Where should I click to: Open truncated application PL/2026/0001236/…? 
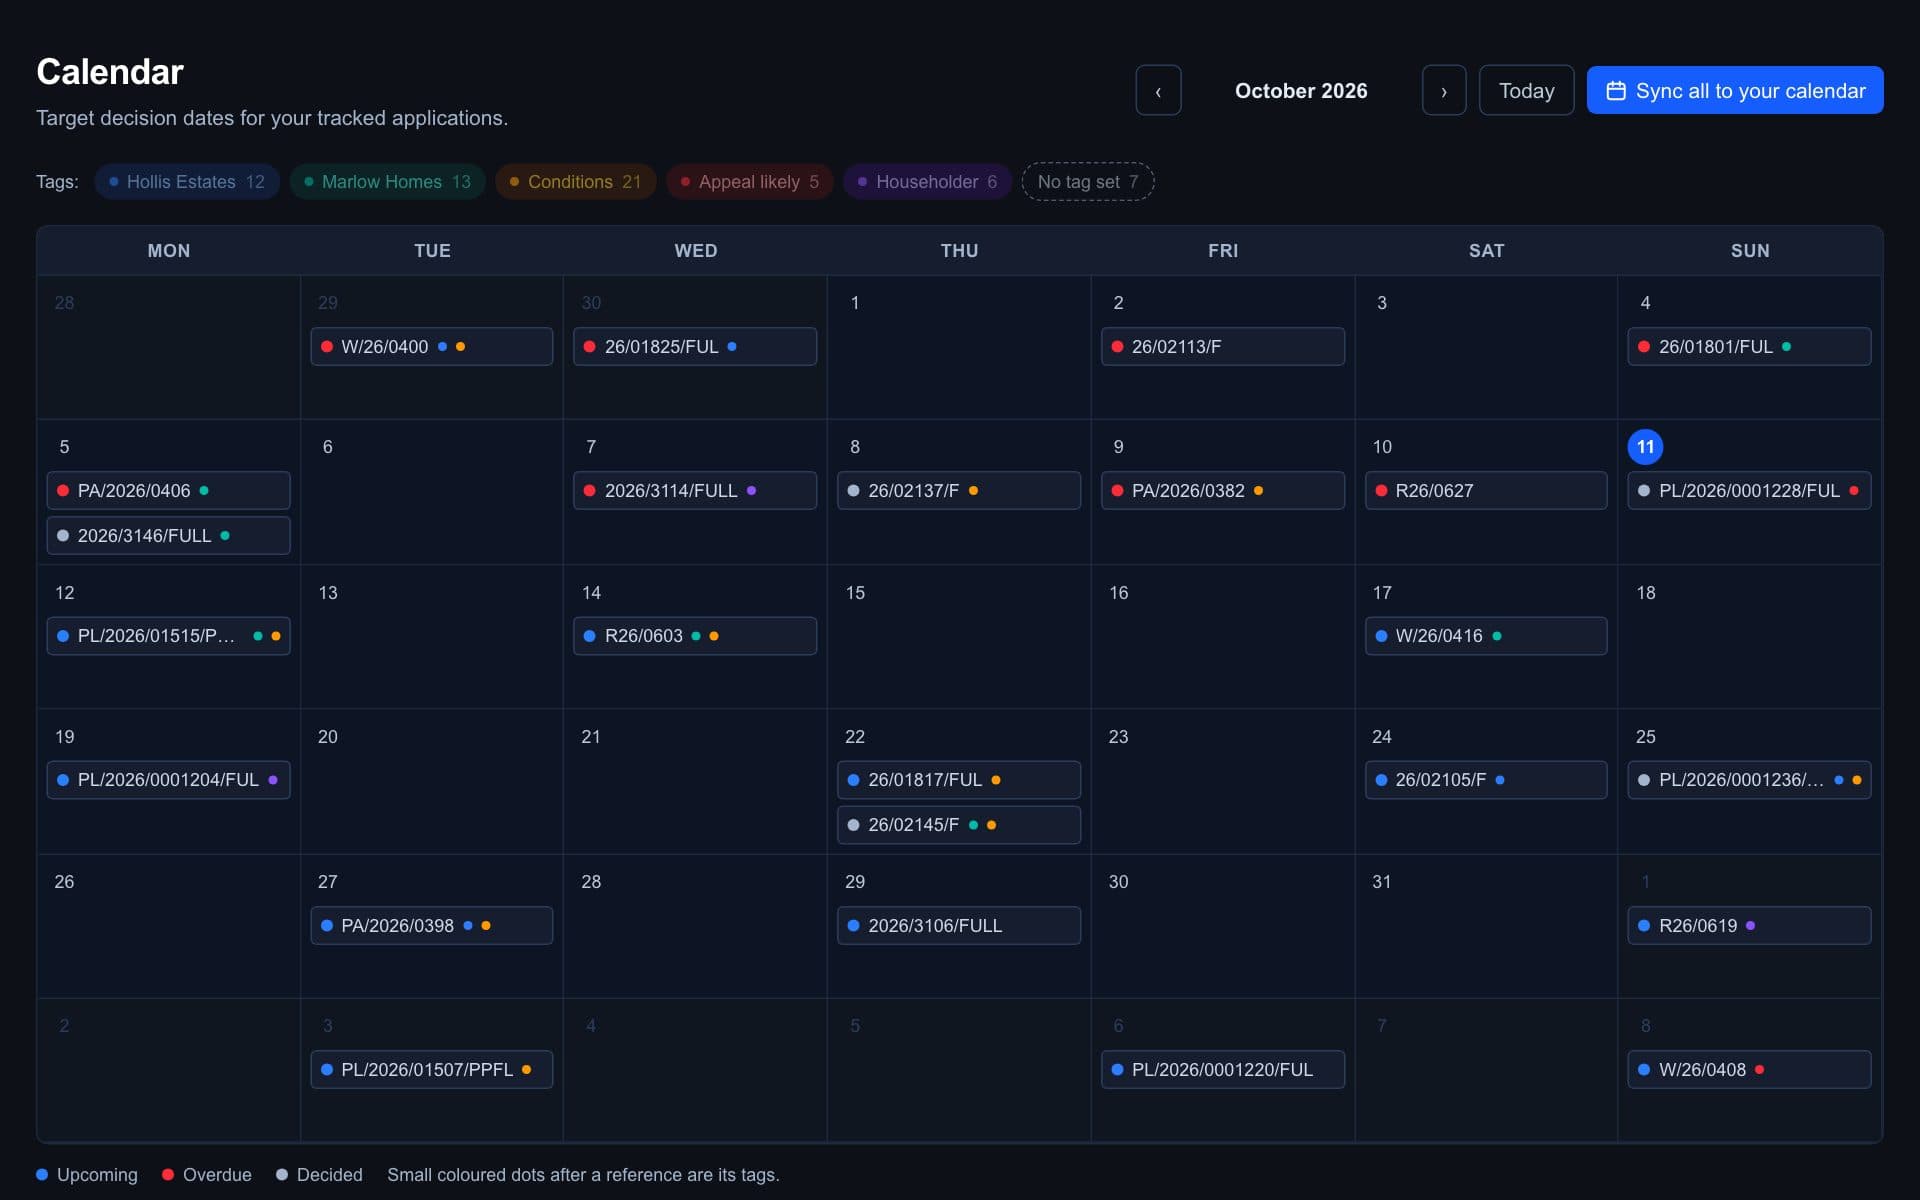pyautogui.click(x=1749, y=780)
